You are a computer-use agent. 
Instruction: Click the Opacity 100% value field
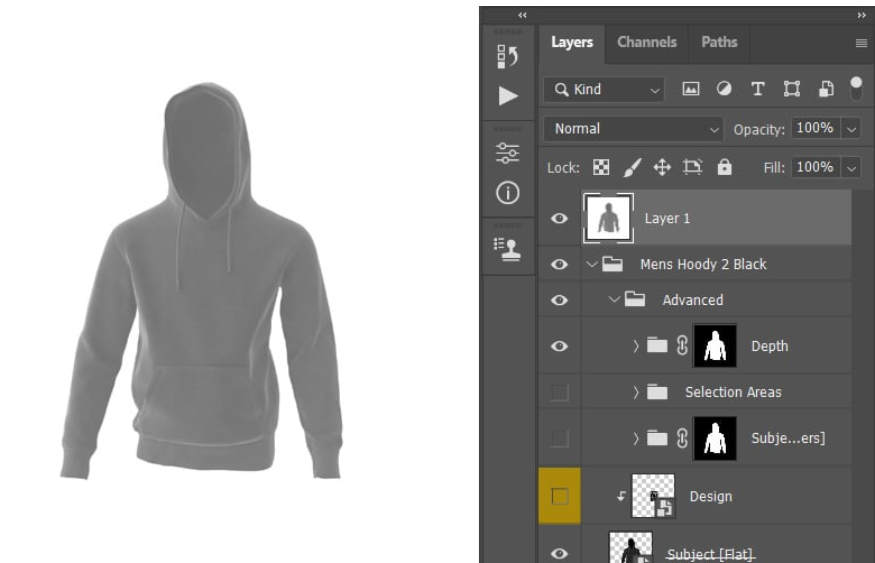(x=815, y=128)
